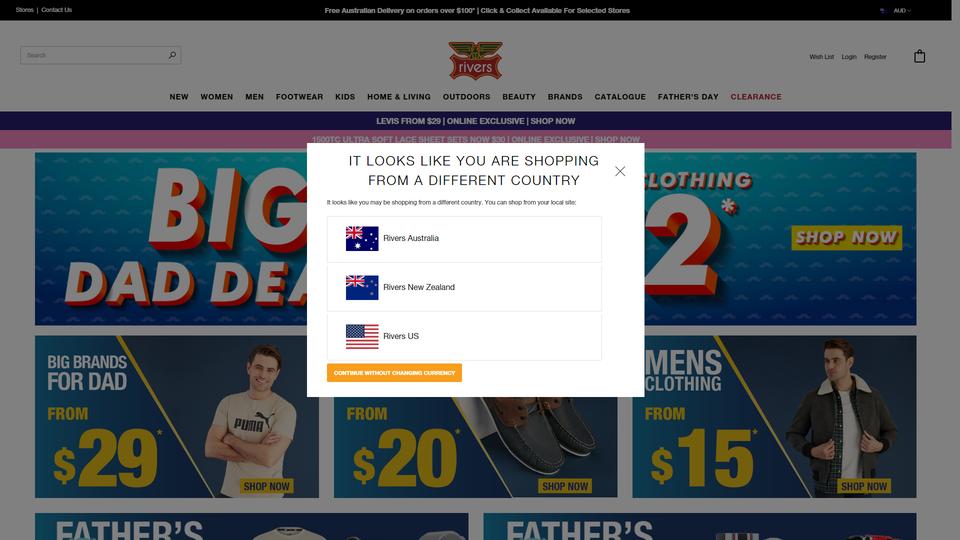This screenshot has height=540, width=960.
Task: Focus the Search input field
Action: pyautogui.click(x=95, y=55)
